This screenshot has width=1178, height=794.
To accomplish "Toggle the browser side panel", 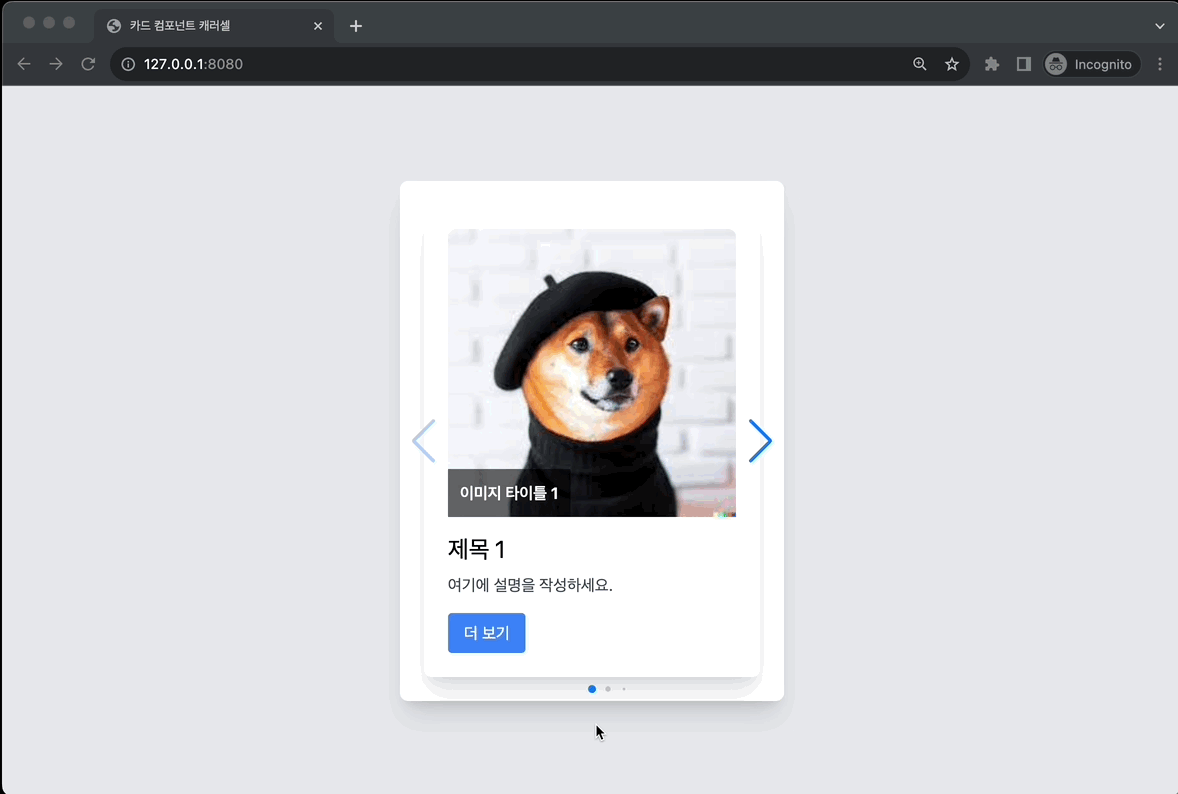I will tap(1024, 64).
